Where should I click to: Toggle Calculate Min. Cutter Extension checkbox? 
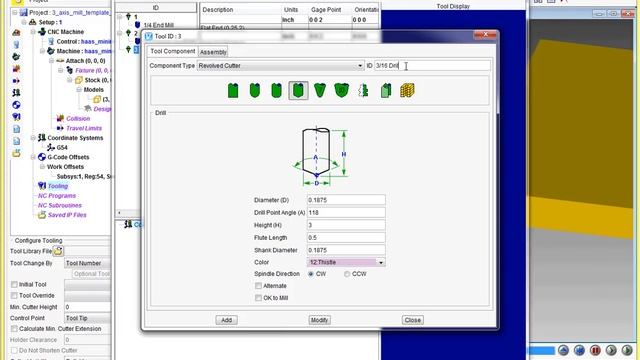14,329
